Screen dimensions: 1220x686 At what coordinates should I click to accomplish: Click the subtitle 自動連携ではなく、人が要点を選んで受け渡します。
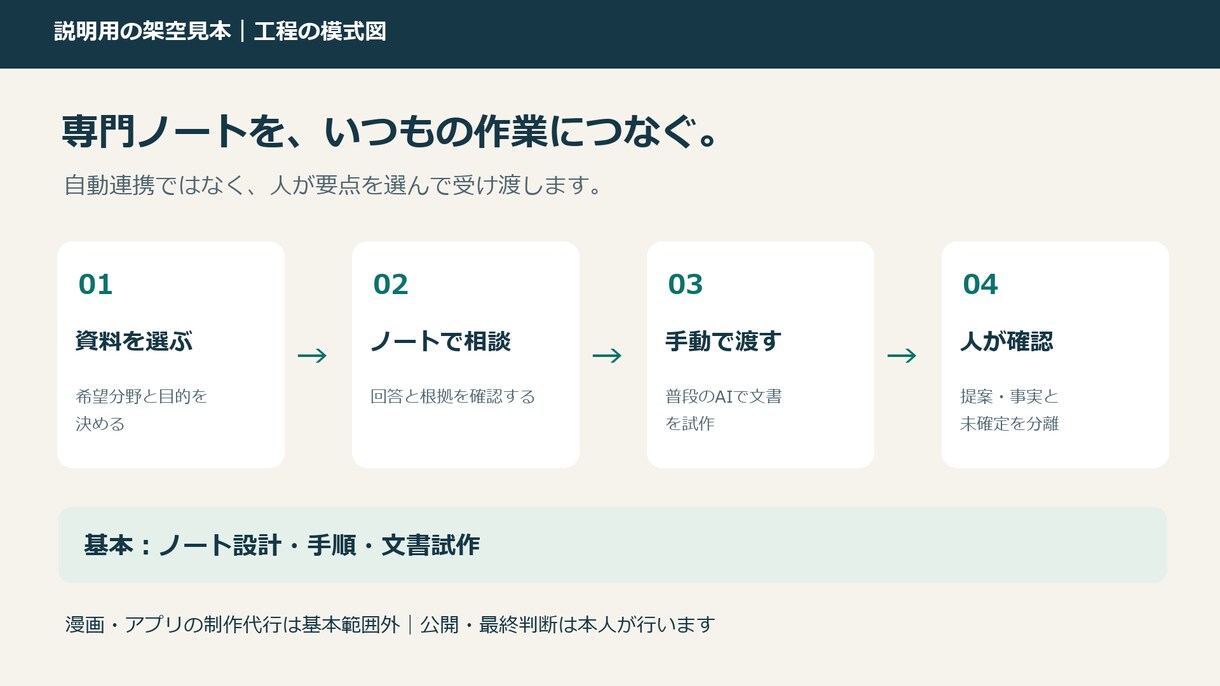(333, 186)
